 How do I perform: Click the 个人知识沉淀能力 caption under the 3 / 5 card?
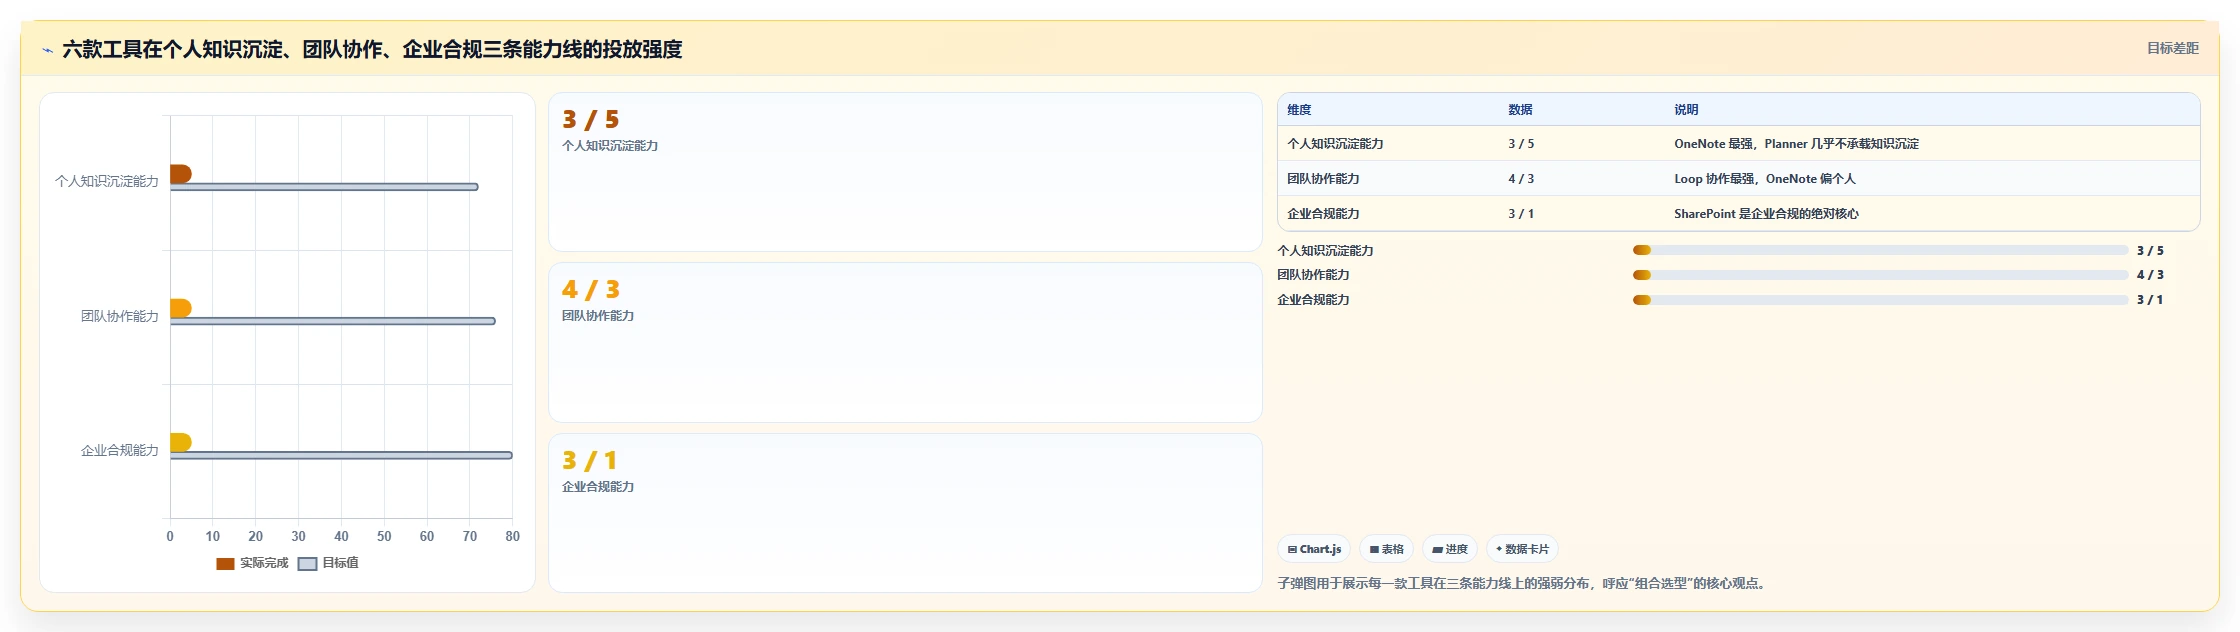click(610, 145)
